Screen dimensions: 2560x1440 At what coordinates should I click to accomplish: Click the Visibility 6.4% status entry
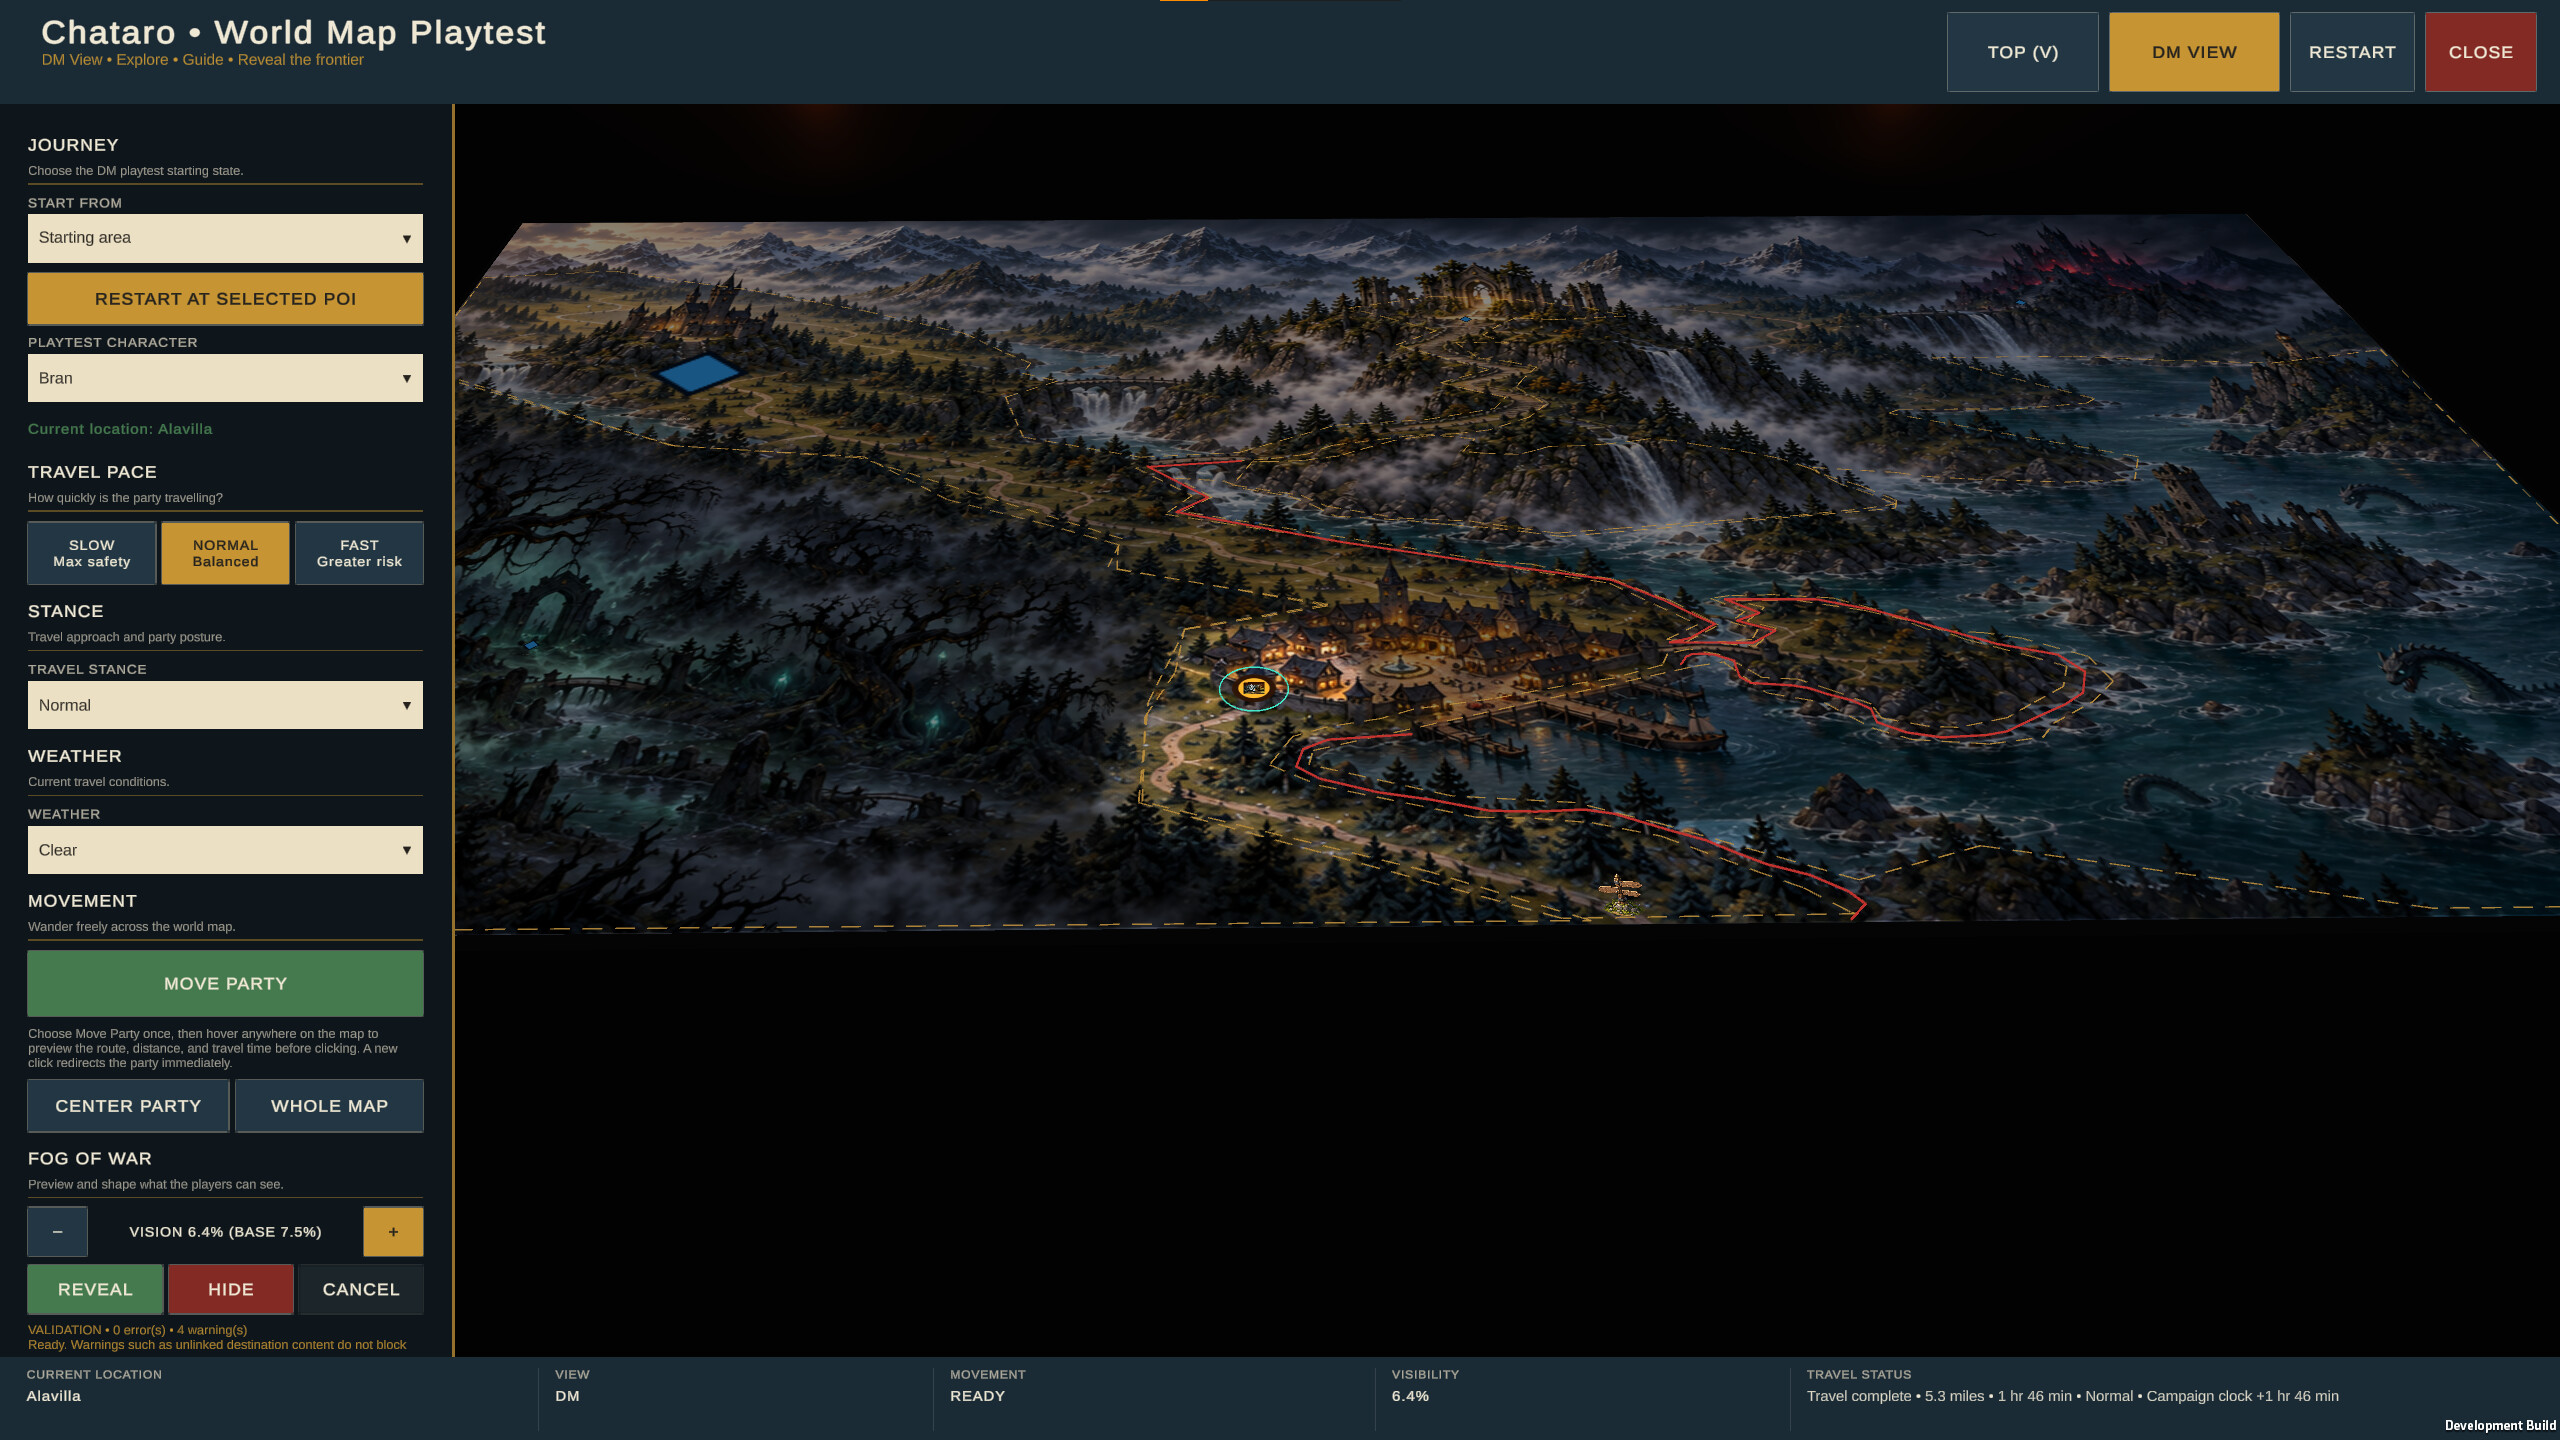(x=1425, y=1387)
